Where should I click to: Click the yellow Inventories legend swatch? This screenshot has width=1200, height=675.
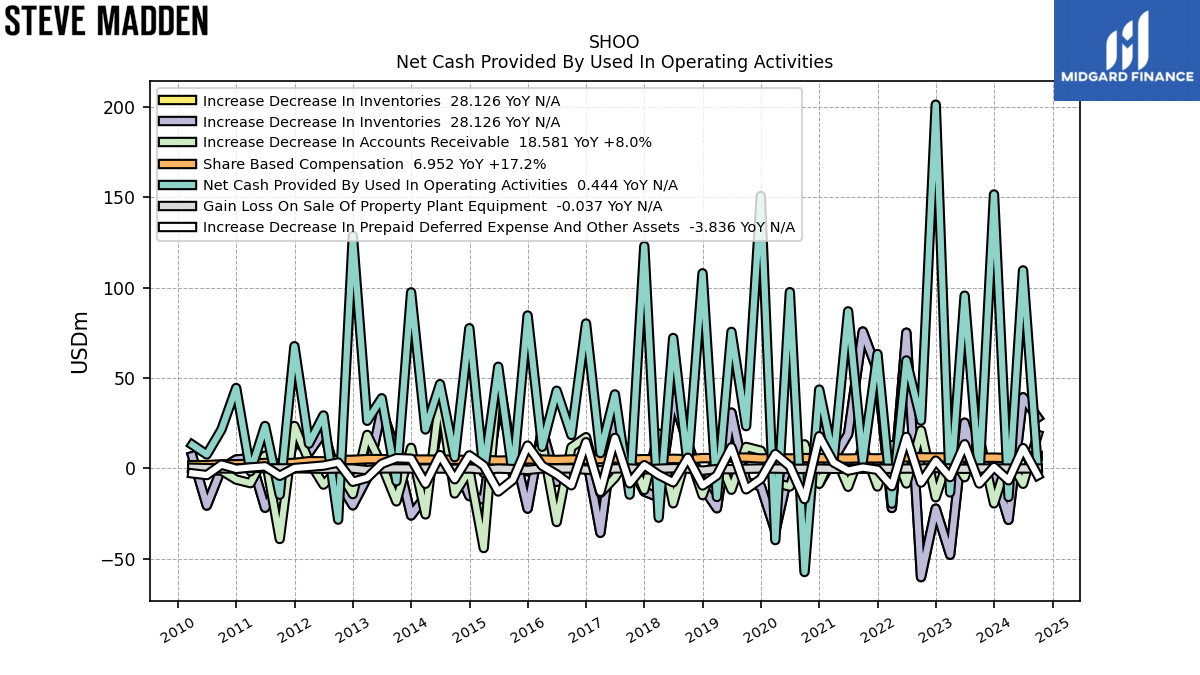tap(178, 101)
